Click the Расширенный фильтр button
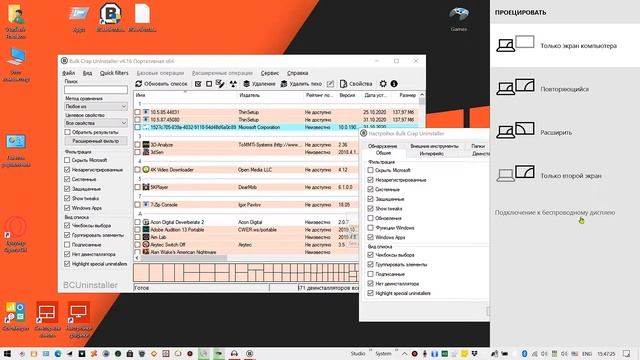 96,141
